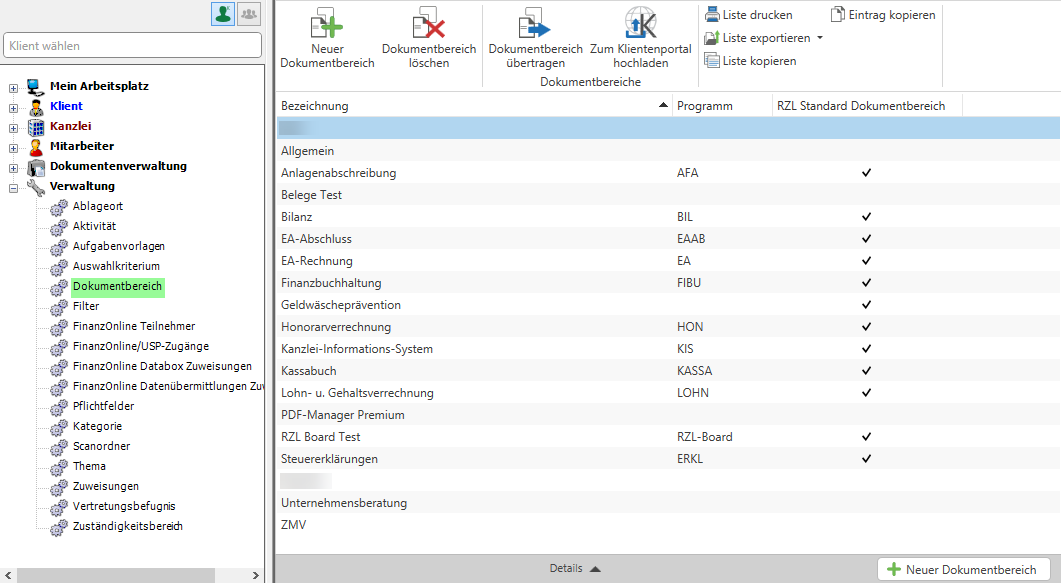Viewport: 1061px width, 583px height.
Task: Click Zum Klientenportal hochladen icon
Action: 641,24
